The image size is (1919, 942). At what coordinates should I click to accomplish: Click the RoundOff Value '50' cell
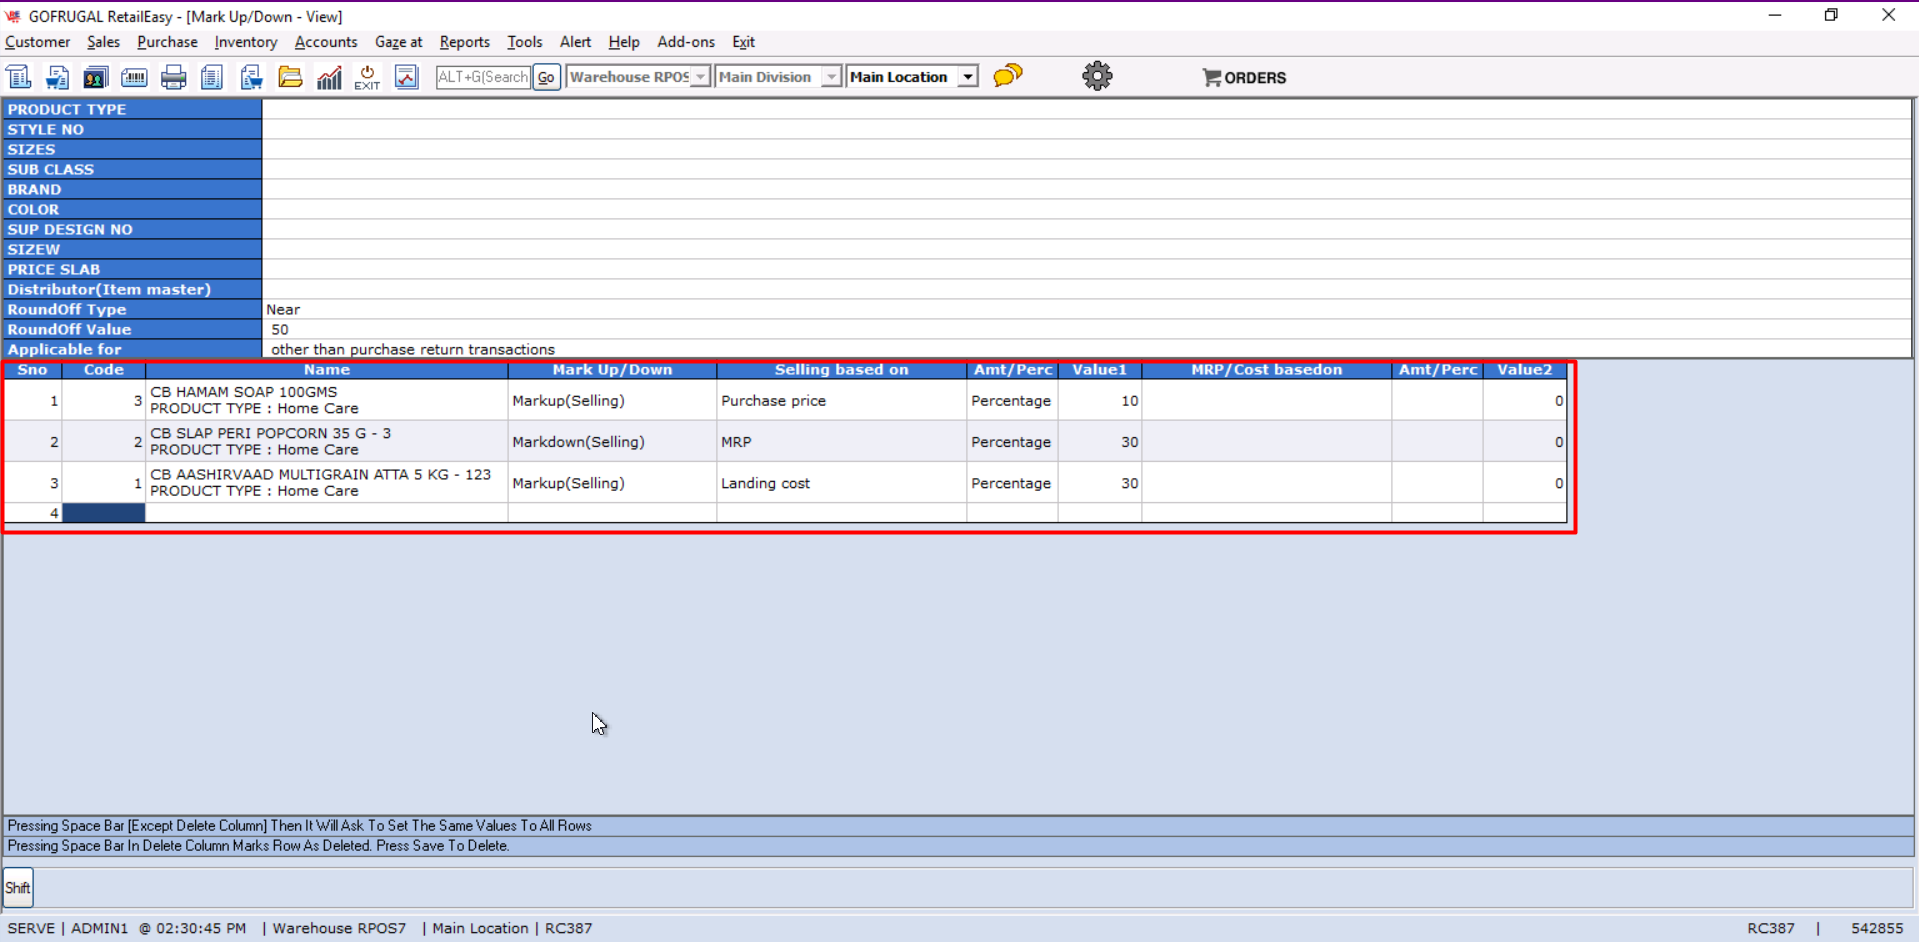click(x=280, y=329)
